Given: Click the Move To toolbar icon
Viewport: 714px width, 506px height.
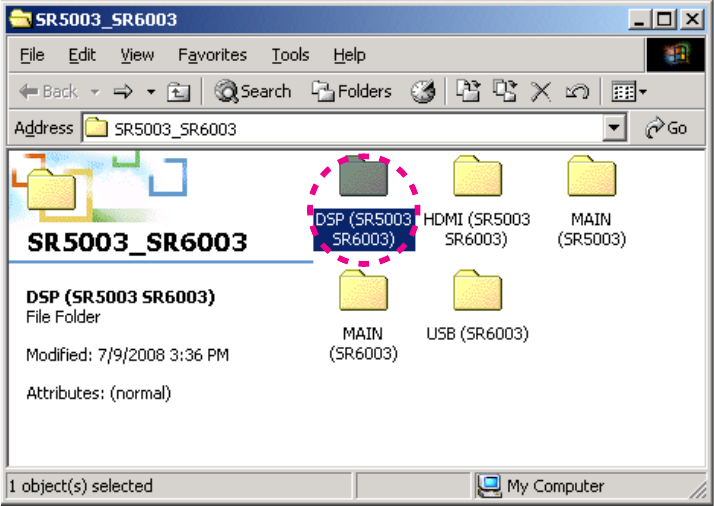Looking at the screenshot, I should (x=468, y=91).
